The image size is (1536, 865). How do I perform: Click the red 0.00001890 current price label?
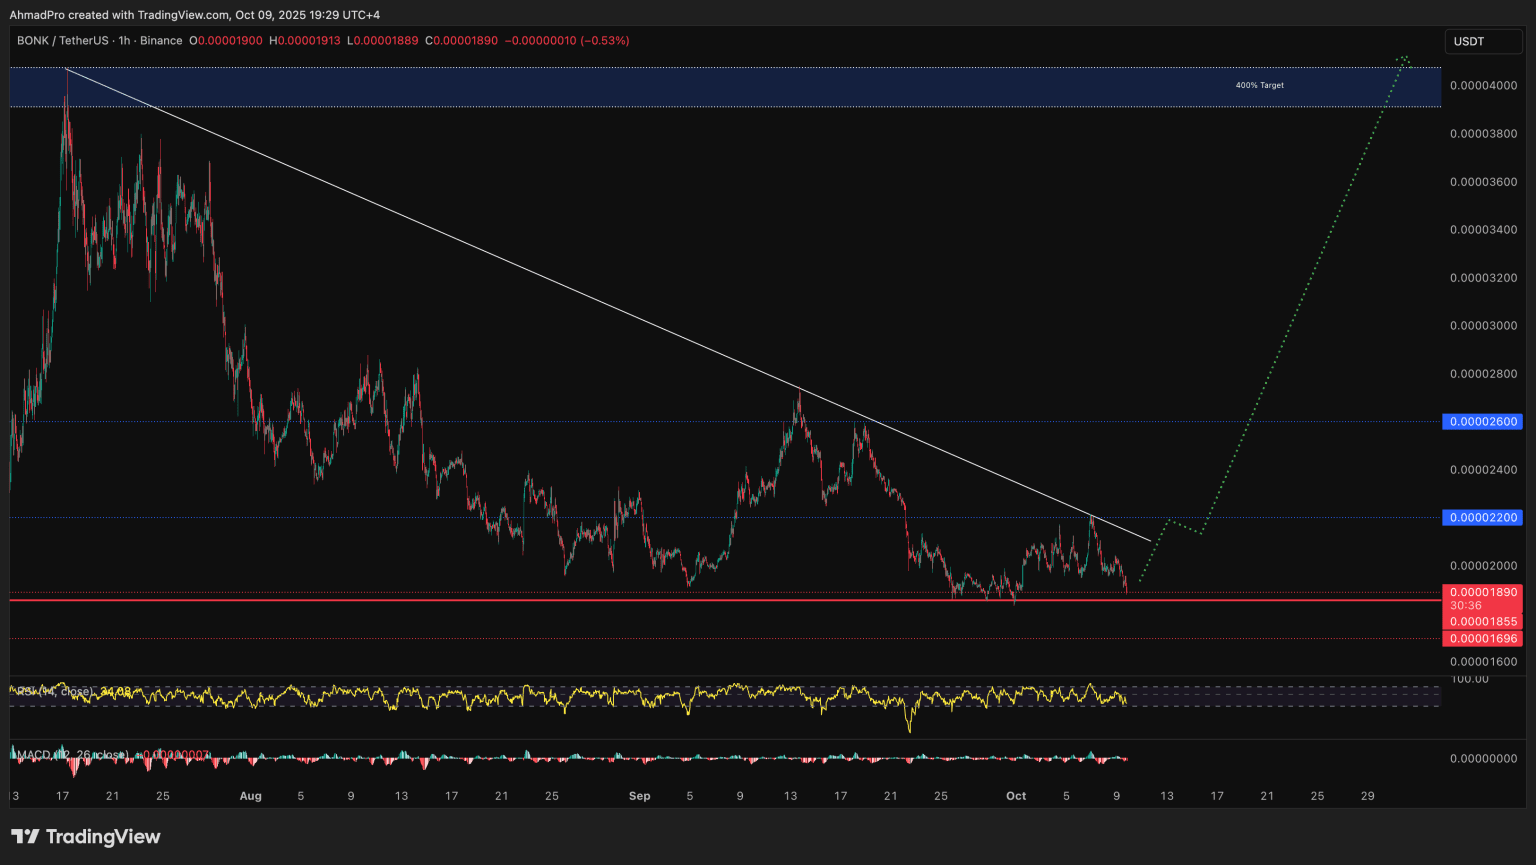click(1482, 592)
